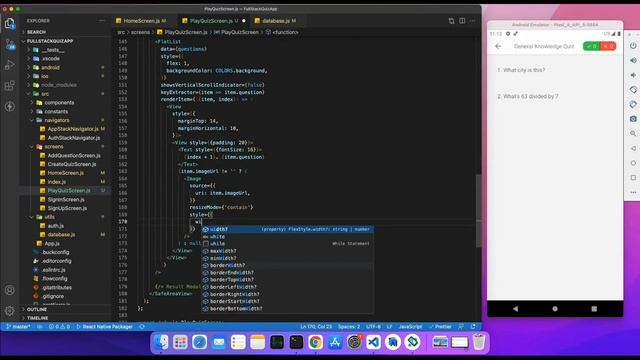Collapse the FULLSTACKQUIZAPP root folder

[x=66, y=41]
